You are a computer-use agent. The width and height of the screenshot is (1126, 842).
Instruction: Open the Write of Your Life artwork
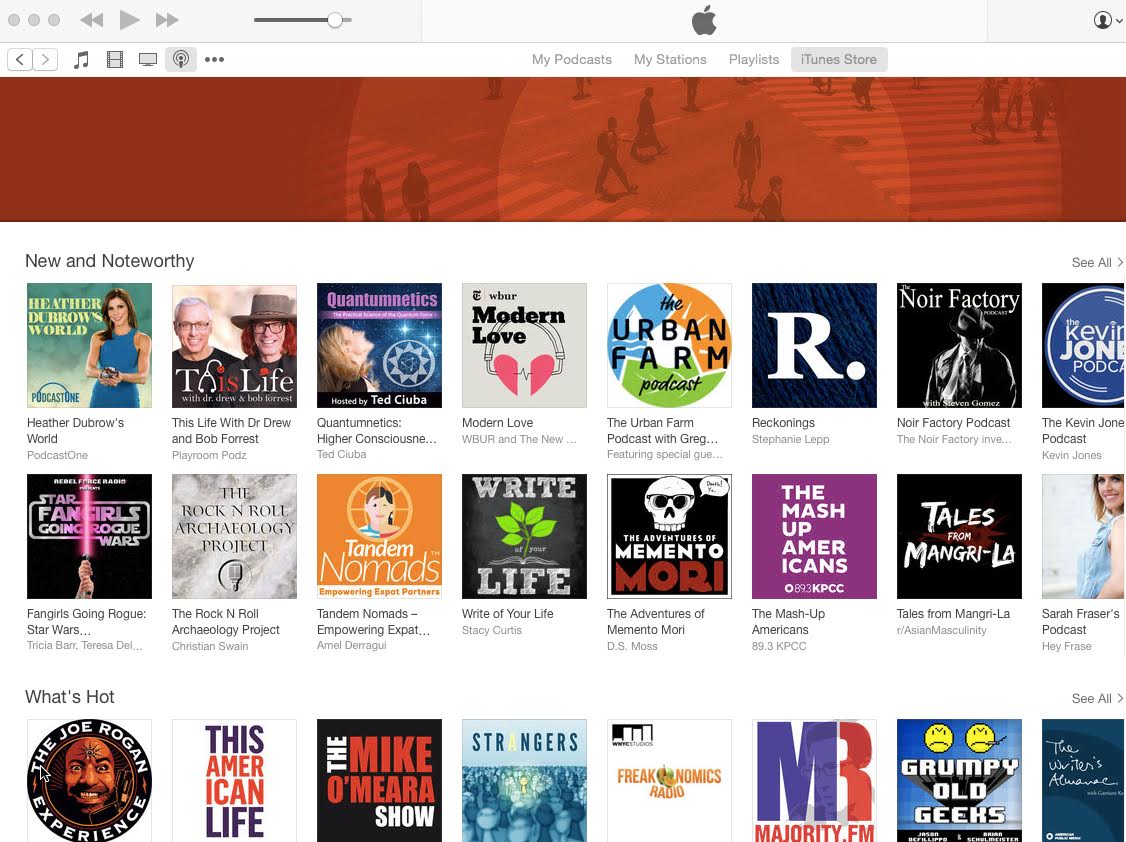tap(524, 536)
